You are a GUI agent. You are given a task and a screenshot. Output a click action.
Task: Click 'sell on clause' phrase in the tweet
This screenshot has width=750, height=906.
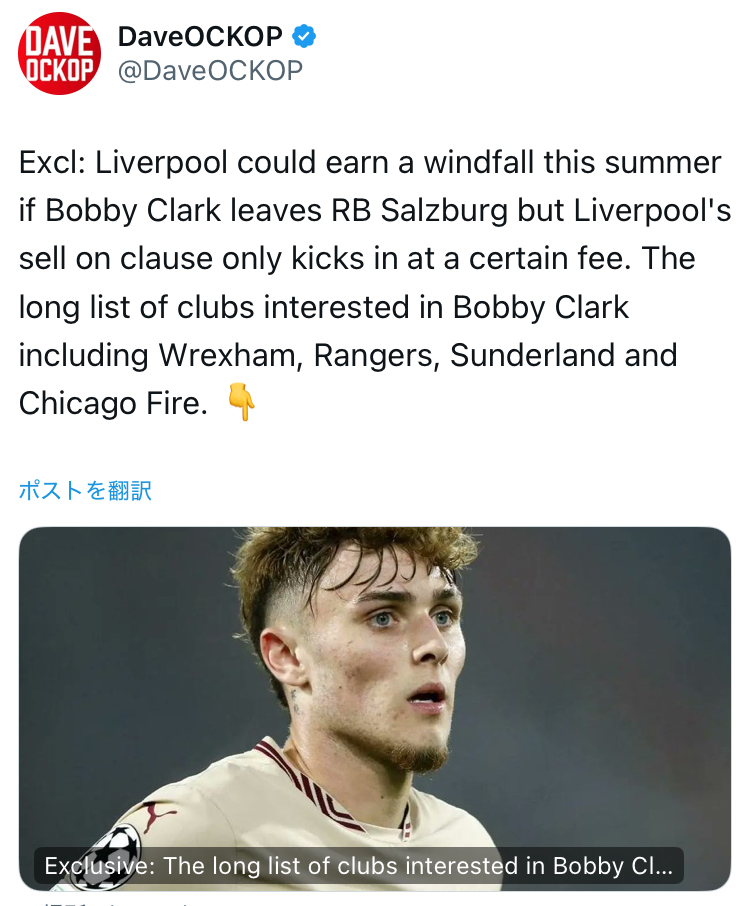click(116, 258)
